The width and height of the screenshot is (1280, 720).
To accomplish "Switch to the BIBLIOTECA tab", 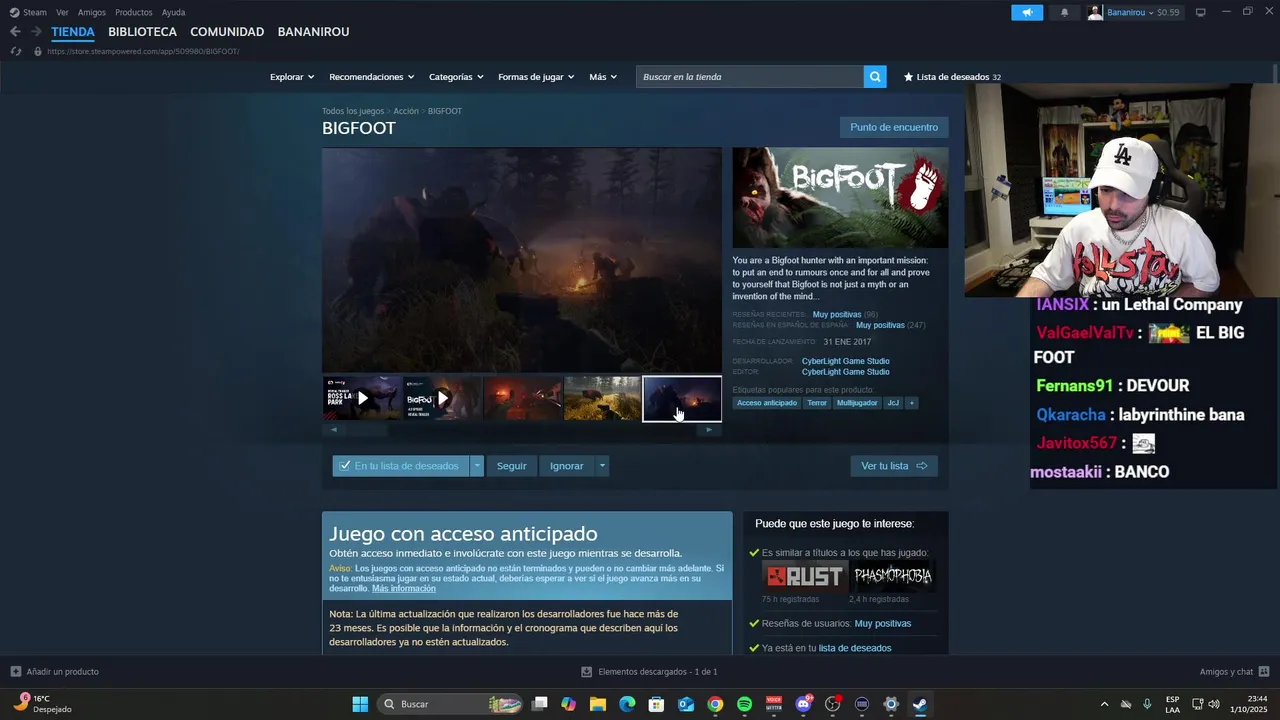I will tap(142, 32).
